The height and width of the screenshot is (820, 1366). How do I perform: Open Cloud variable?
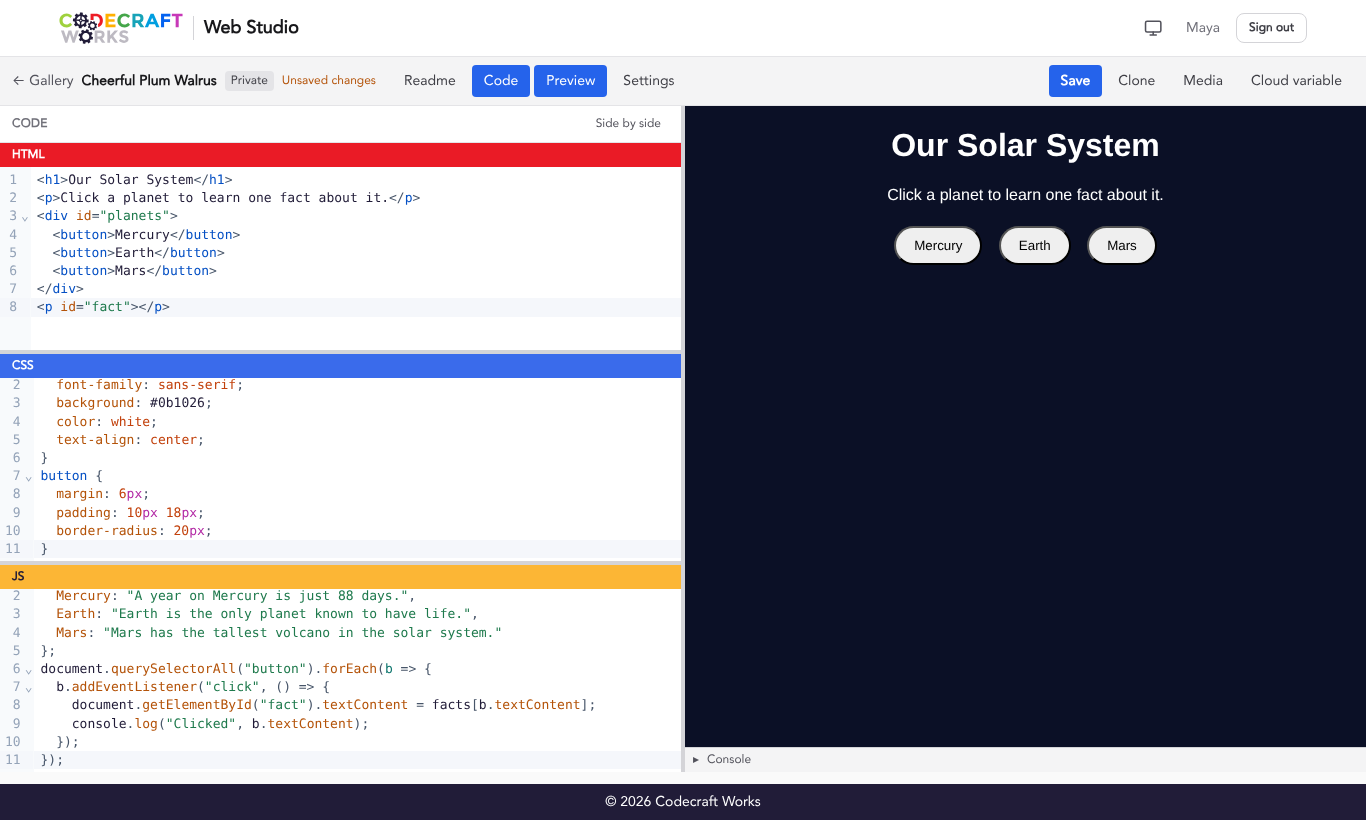click(x=1296, y=81)
